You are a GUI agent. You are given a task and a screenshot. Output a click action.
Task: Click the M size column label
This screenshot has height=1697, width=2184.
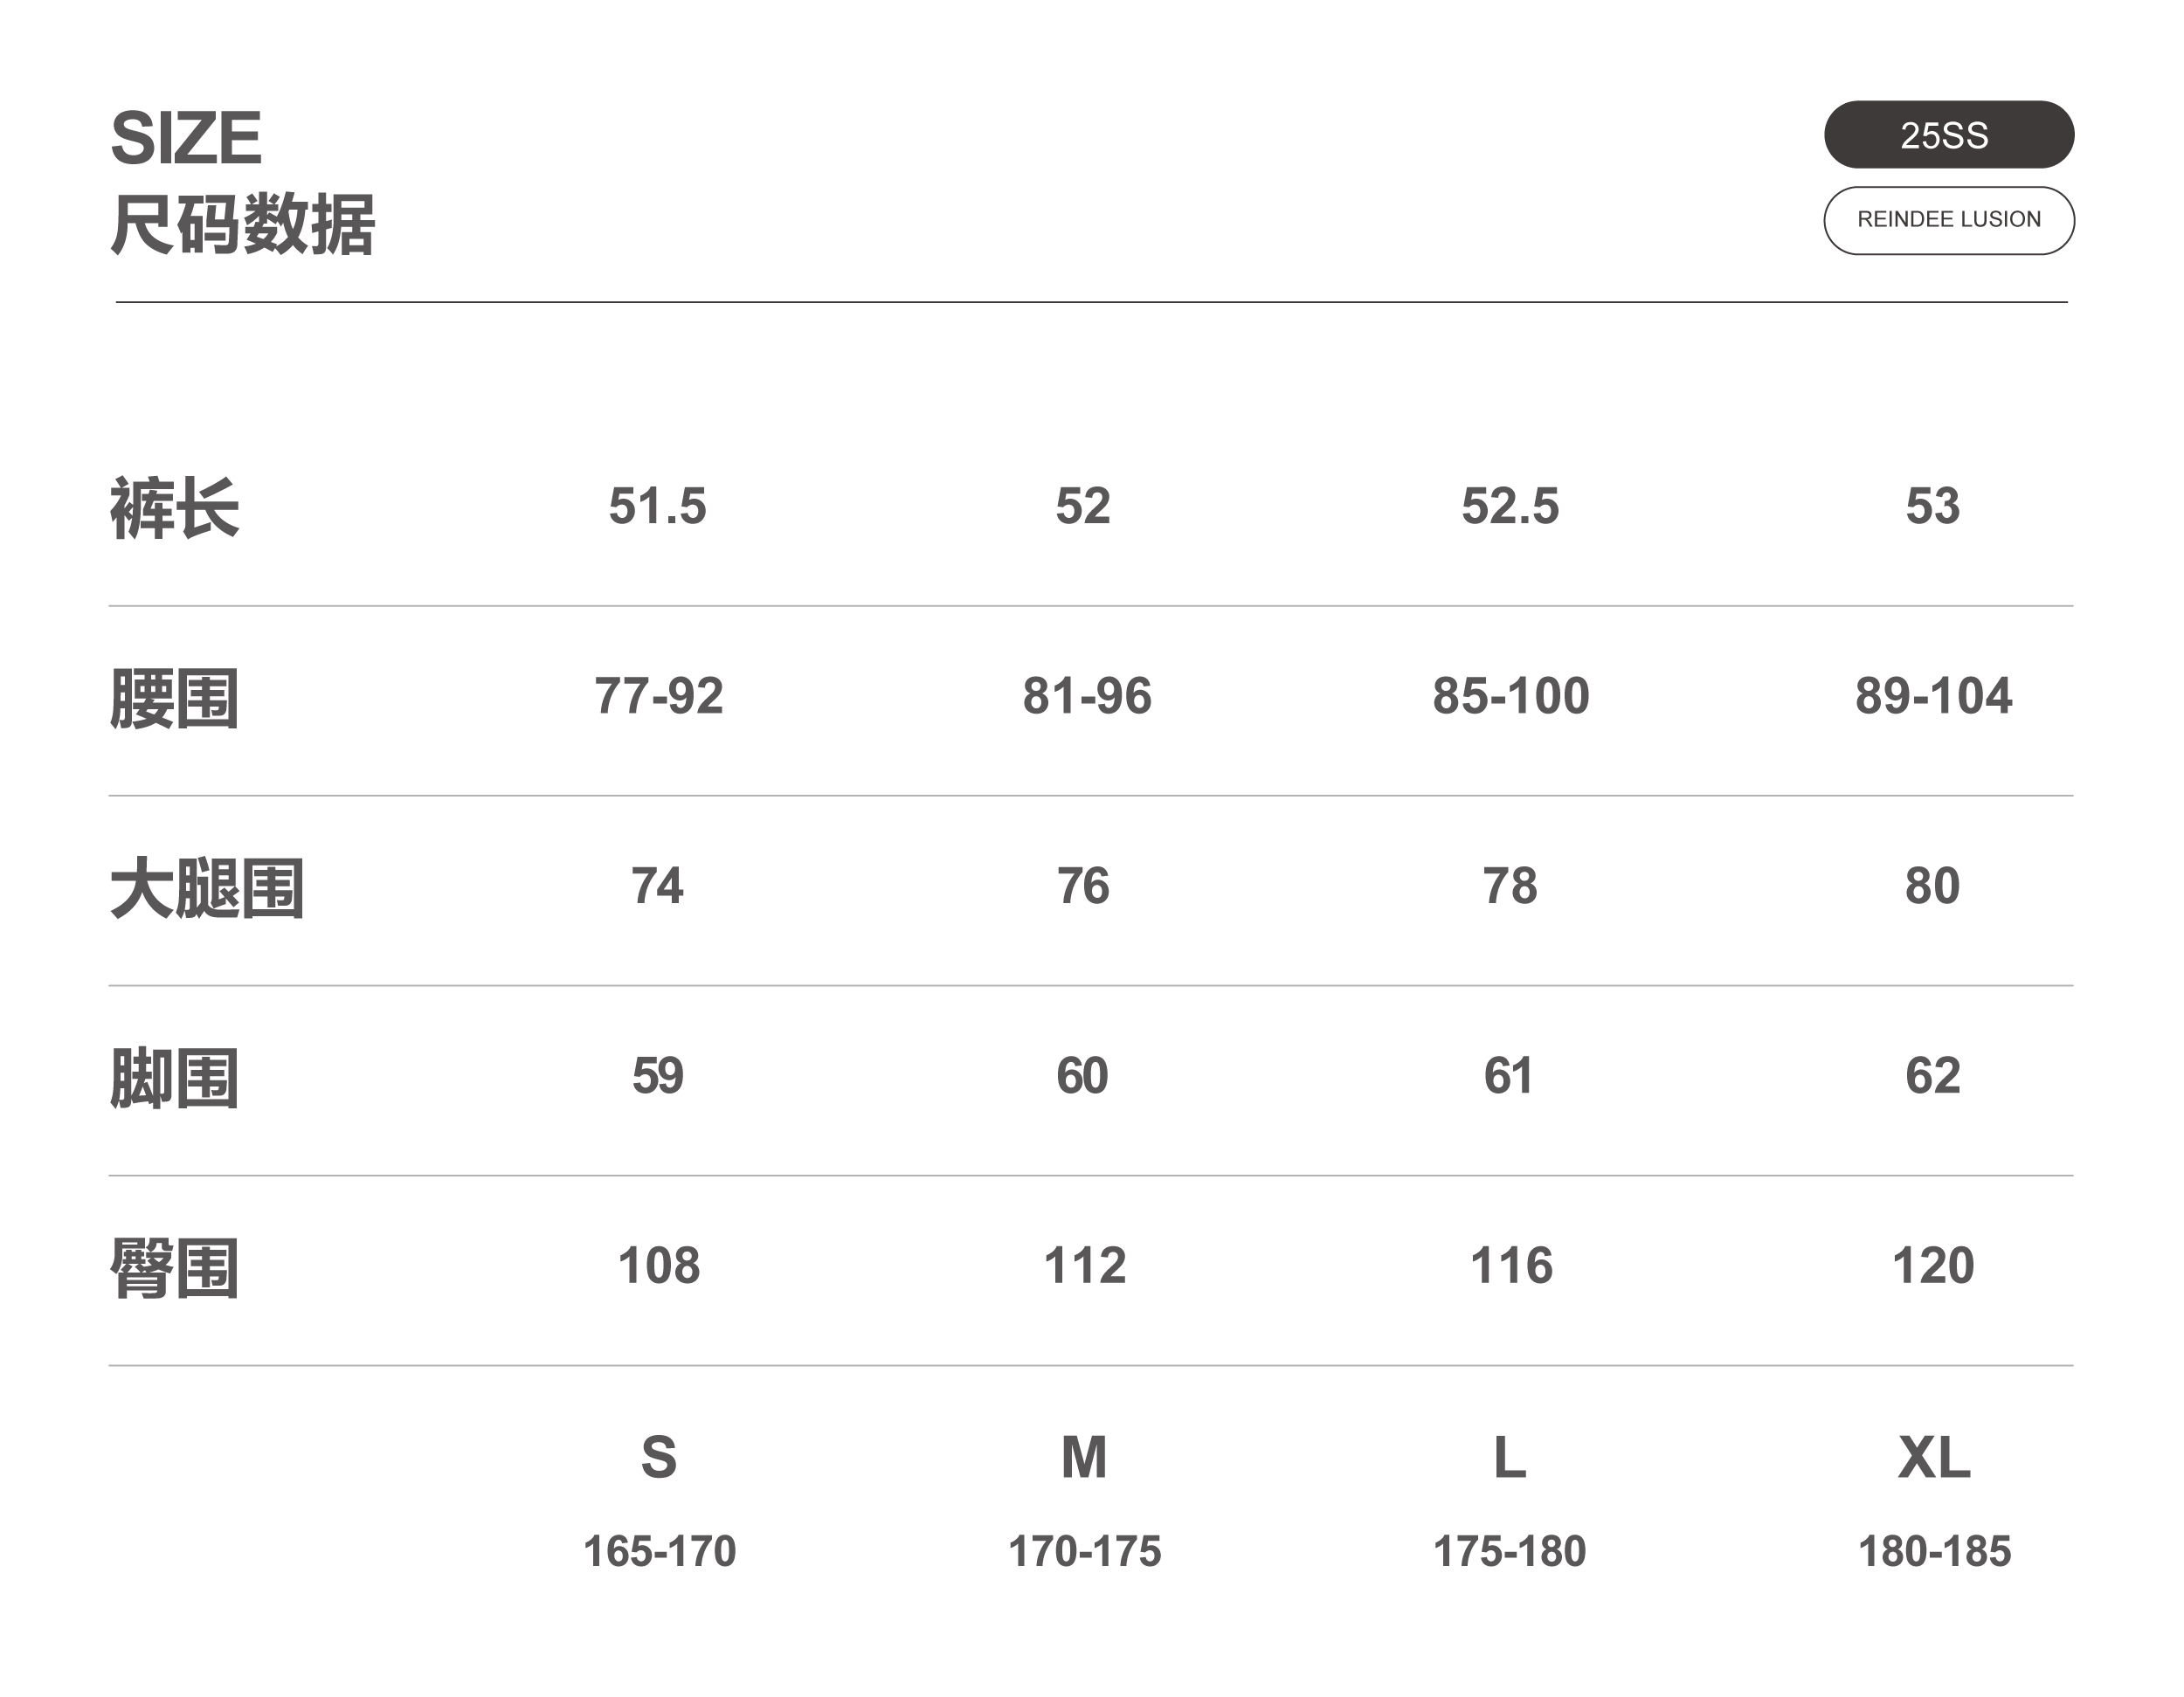click(x=1084, y=1457)
